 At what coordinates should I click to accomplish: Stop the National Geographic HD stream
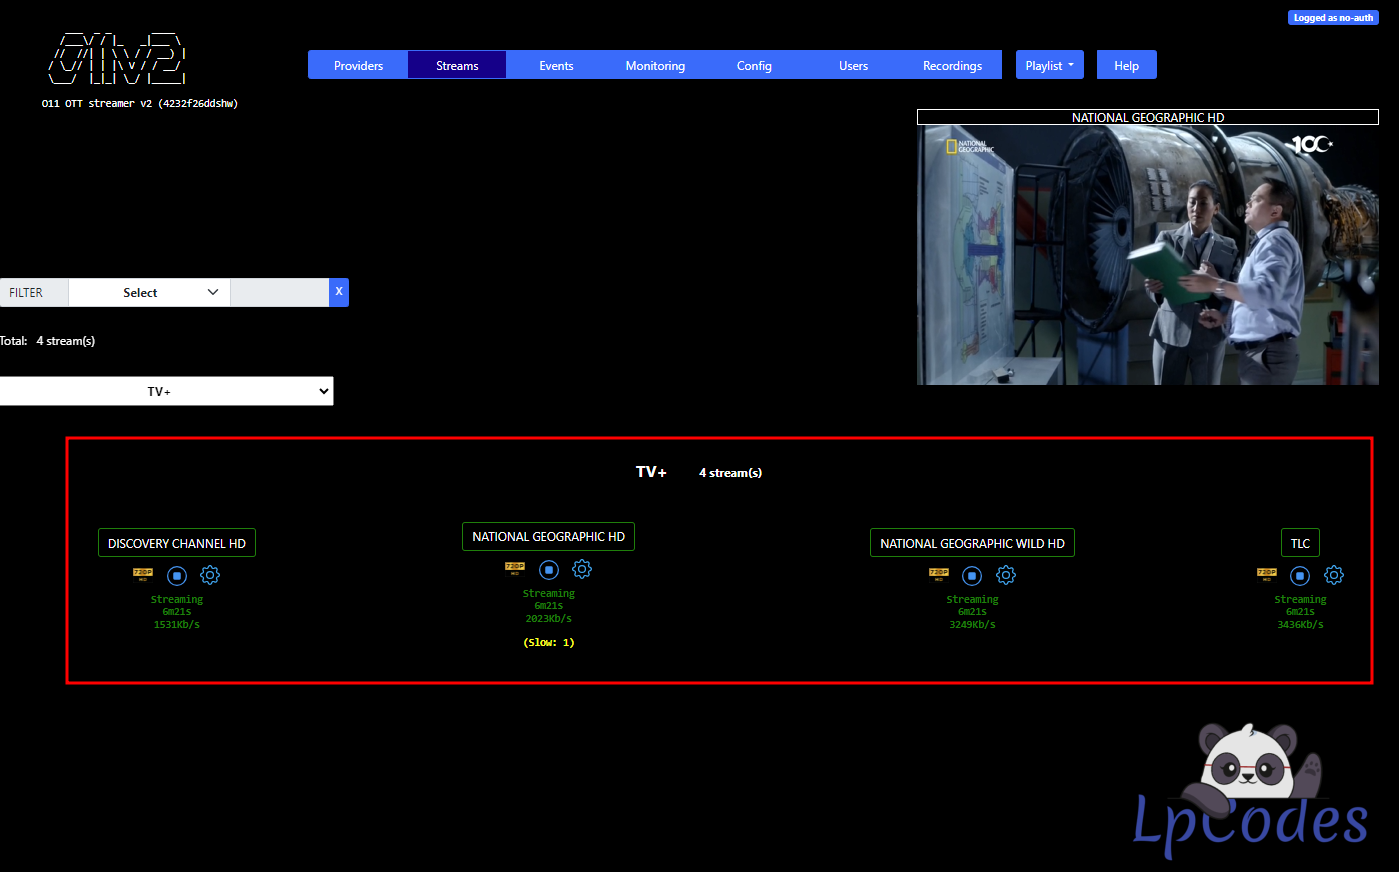pos(548,568)
